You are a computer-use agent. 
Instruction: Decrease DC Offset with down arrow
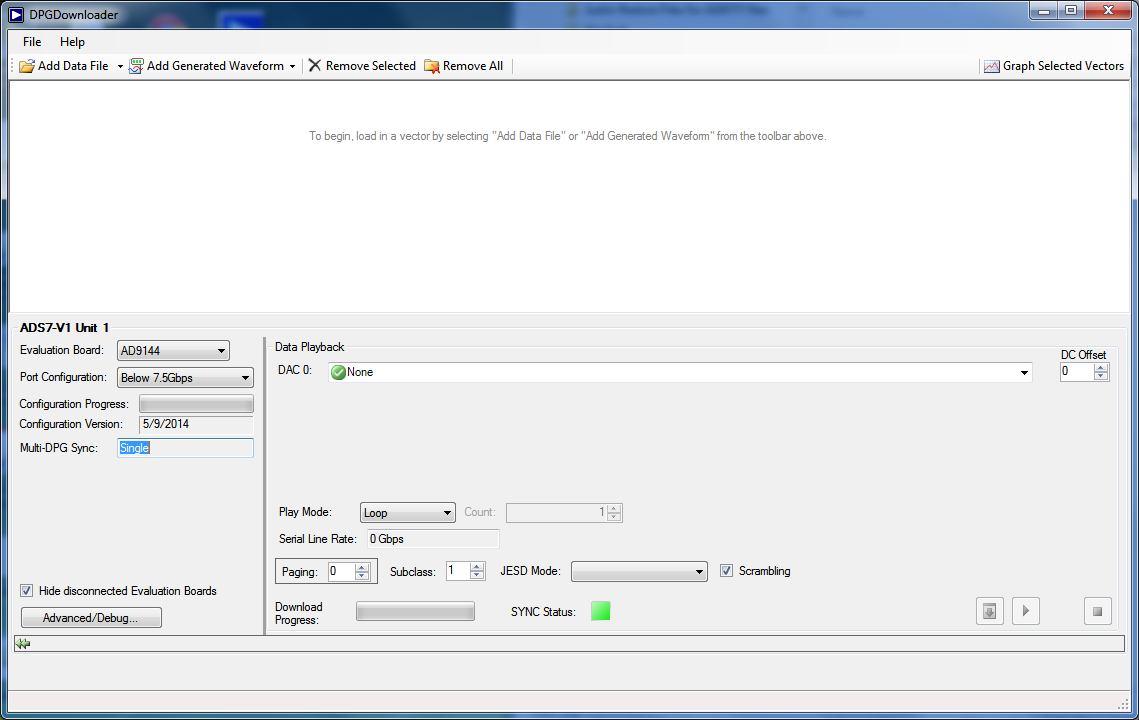point(1101,376)
